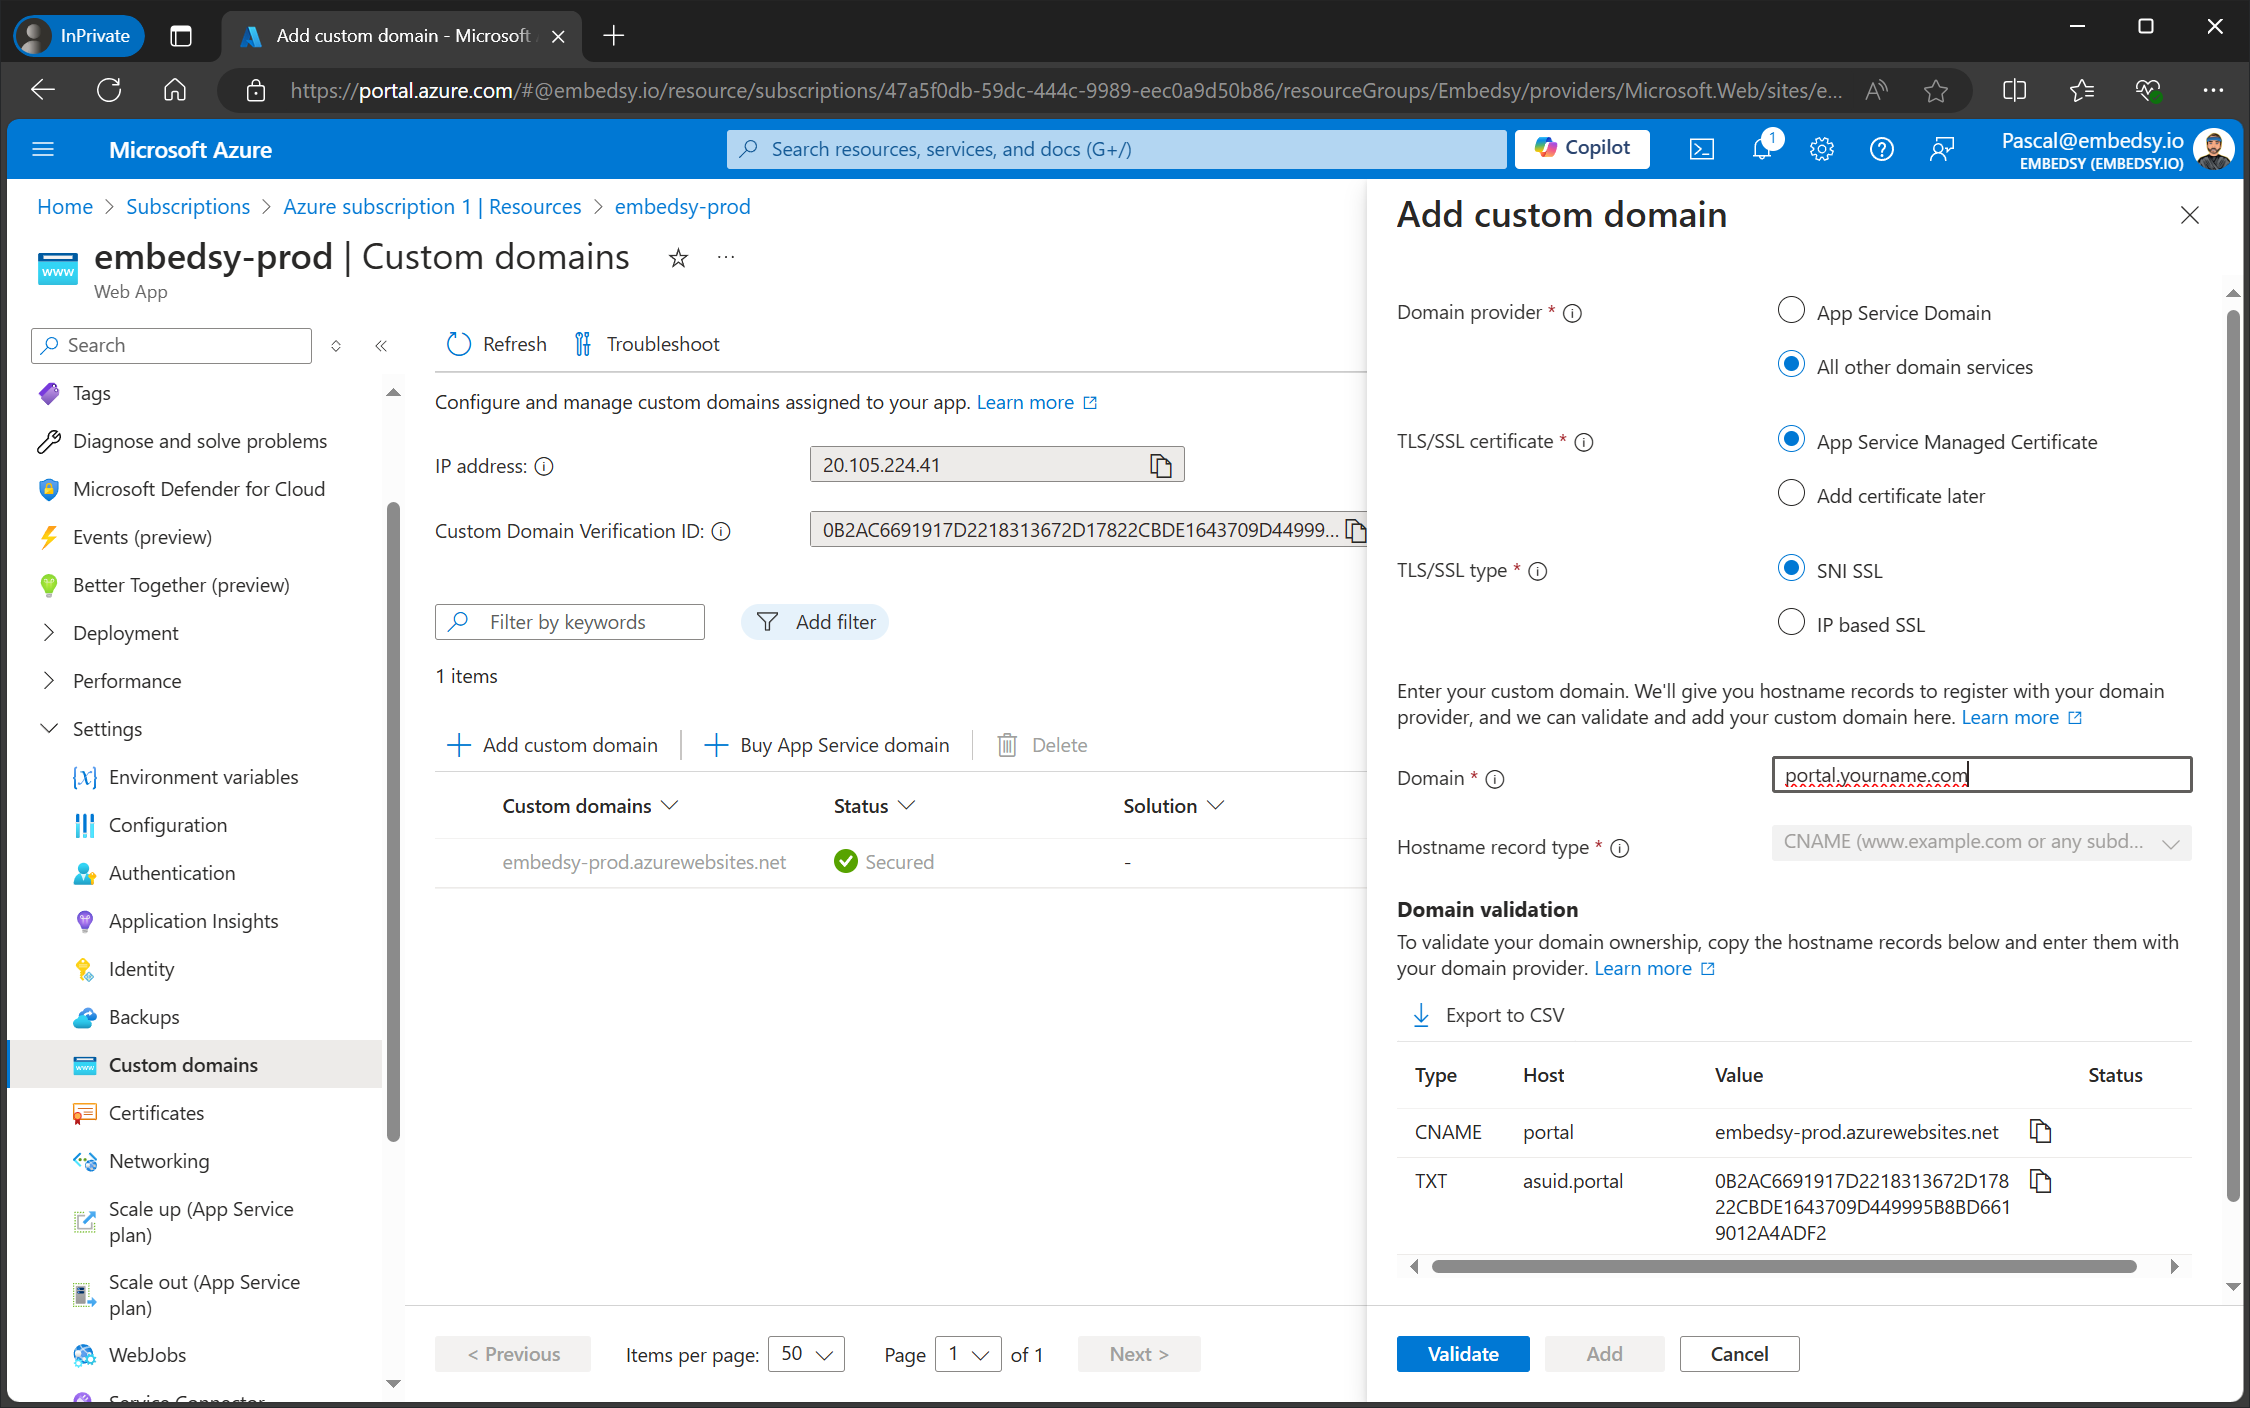2250x1408 pixels.
Task: Open the Cloud Shell terminal
Action: click(x=1702, y=148)
